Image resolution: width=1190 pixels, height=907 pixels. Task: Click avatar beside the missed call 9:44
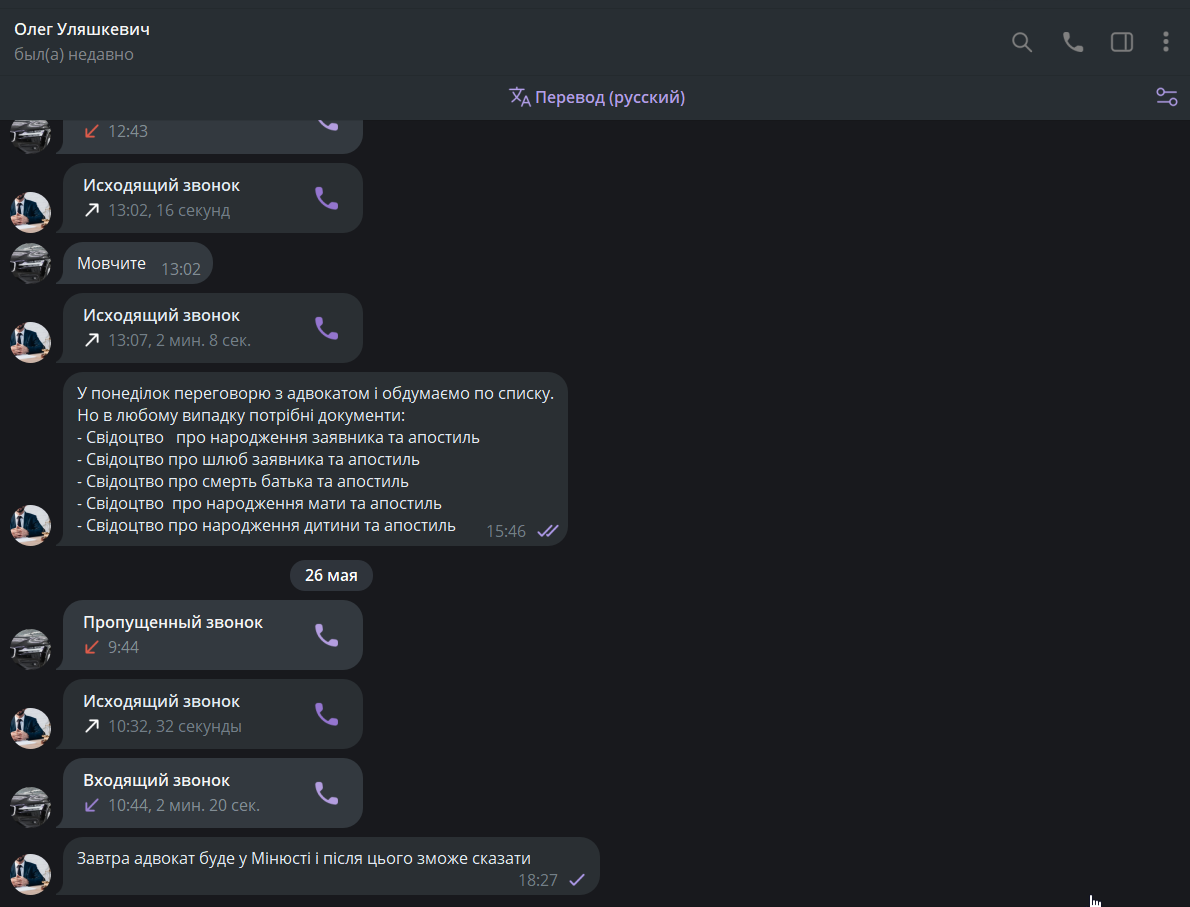click(30, 649)
